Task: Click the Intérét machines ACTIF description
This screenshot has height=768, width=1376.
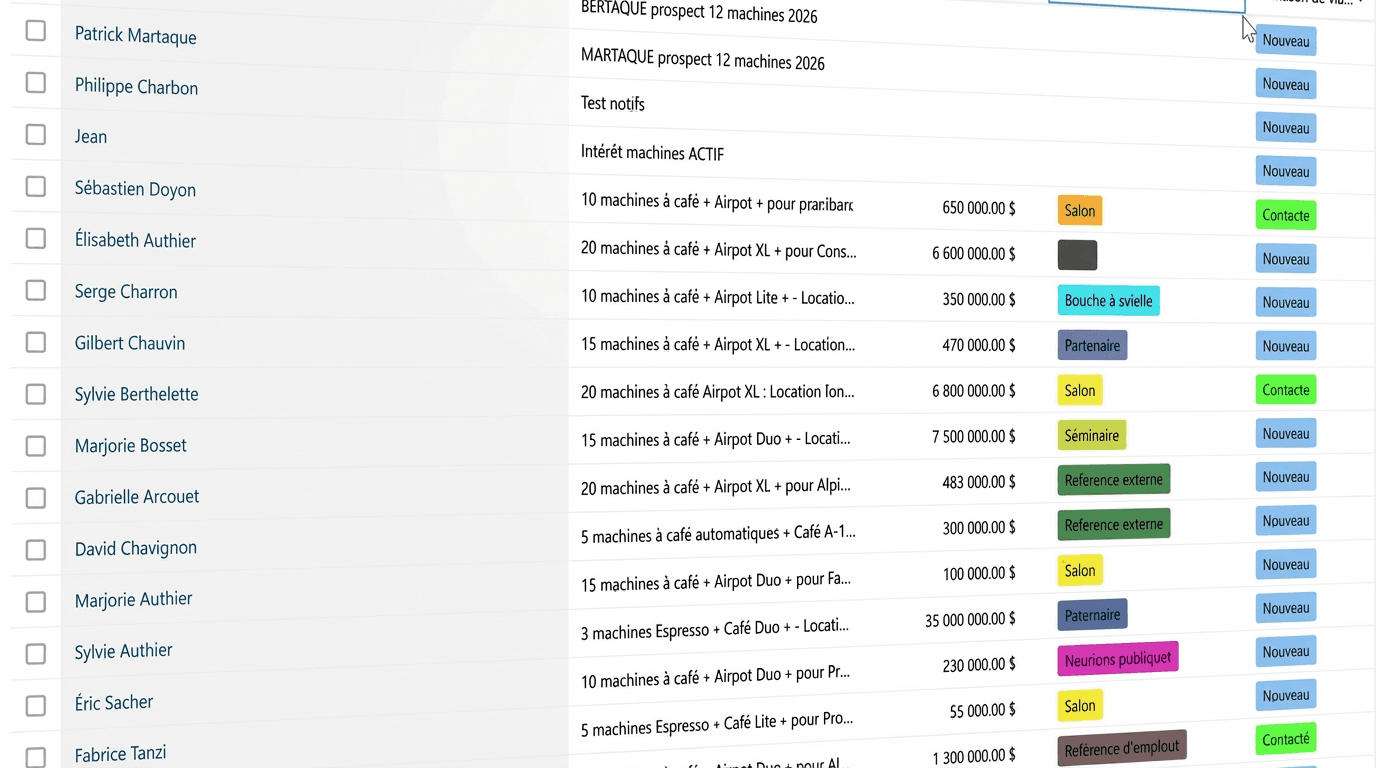Action: [x=652, y=153]
